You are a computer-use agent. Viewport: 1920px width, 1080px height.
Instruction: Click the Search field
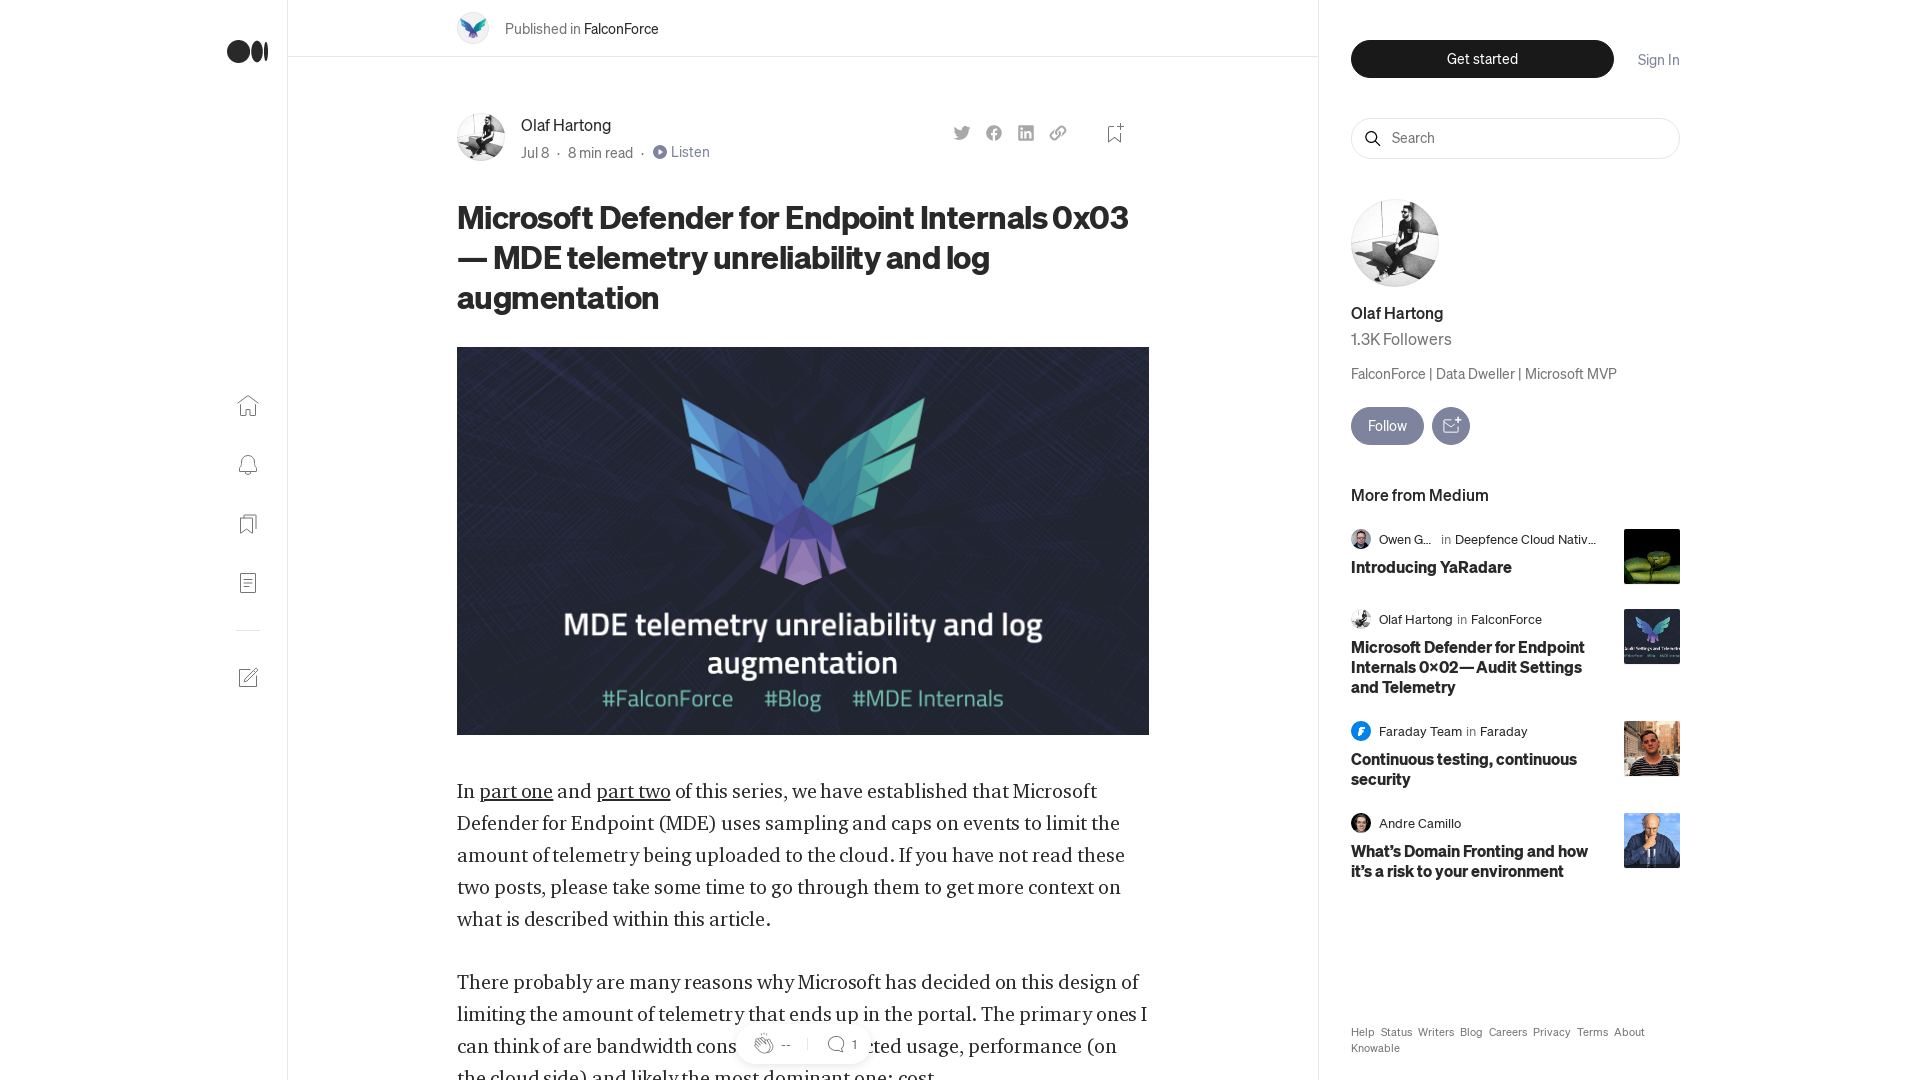1514,138
